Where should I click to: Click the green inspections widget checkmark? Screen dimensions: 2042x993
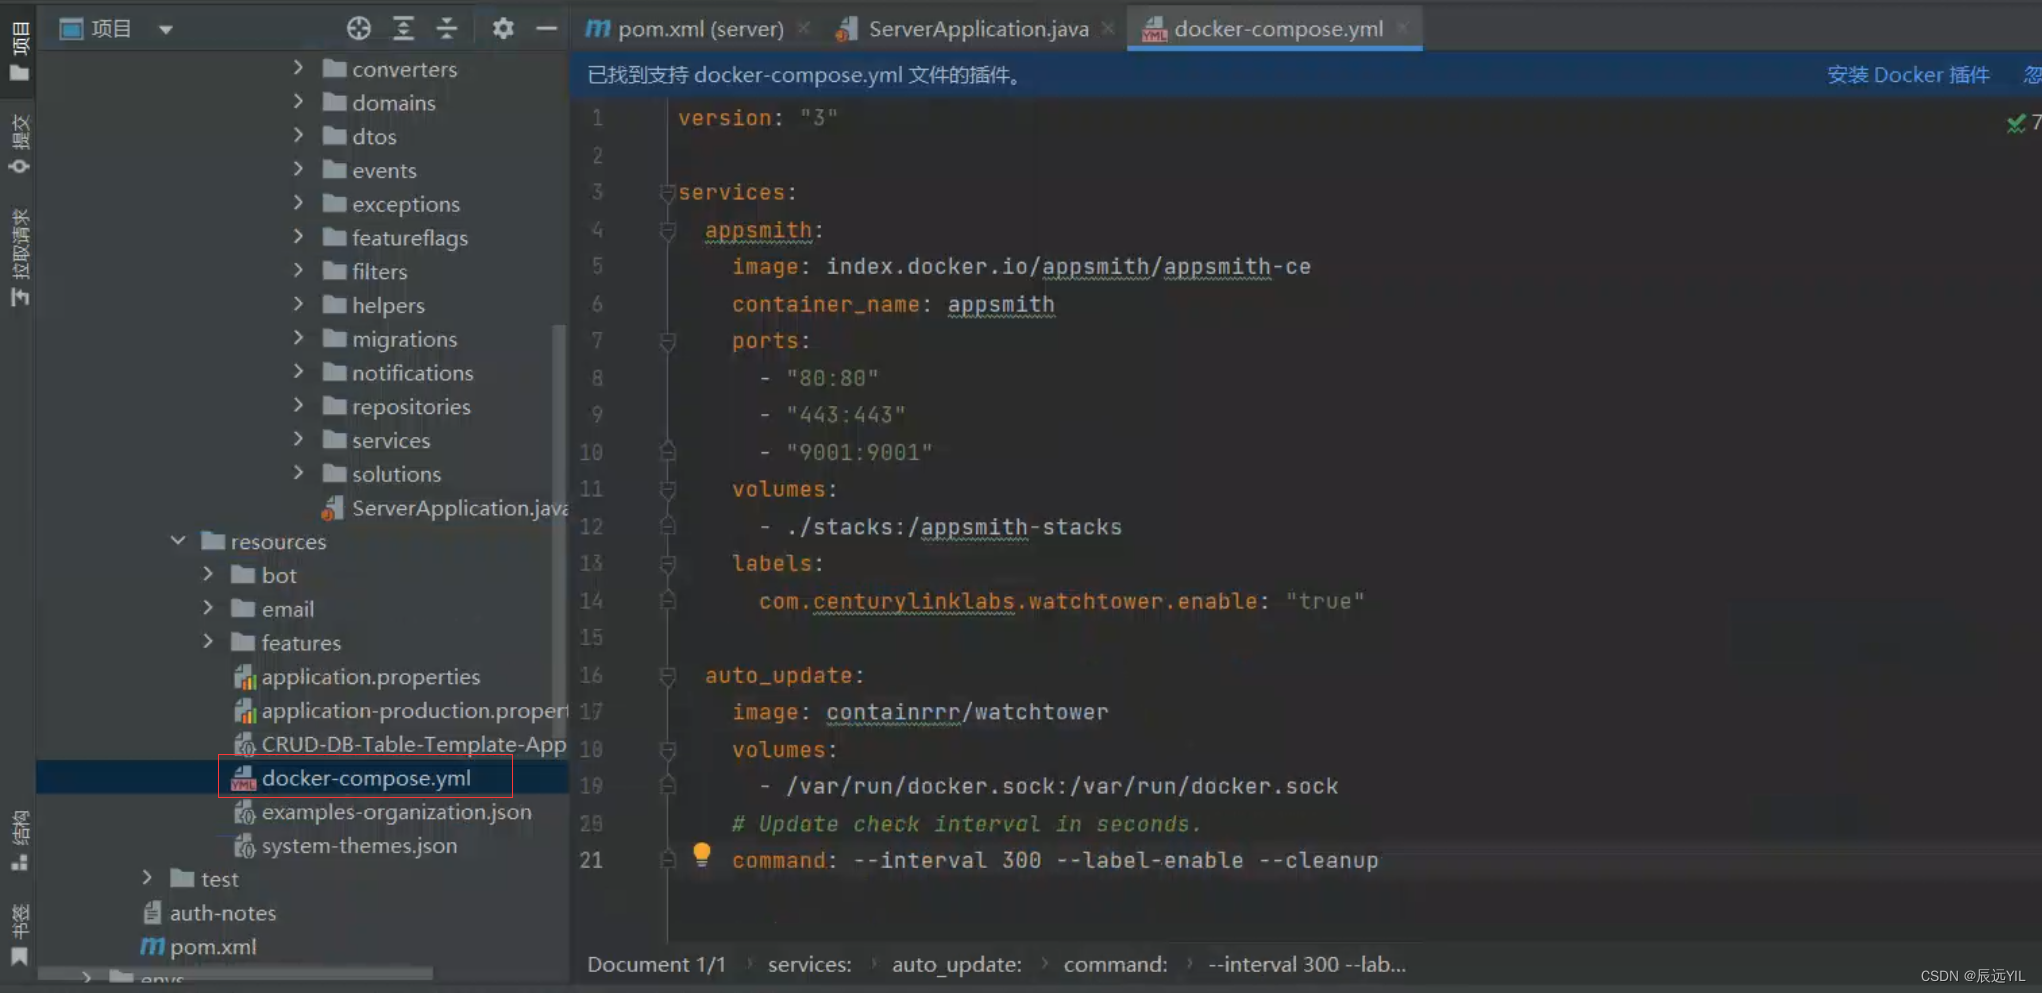pyautogui.click(x=2015, y=122)
